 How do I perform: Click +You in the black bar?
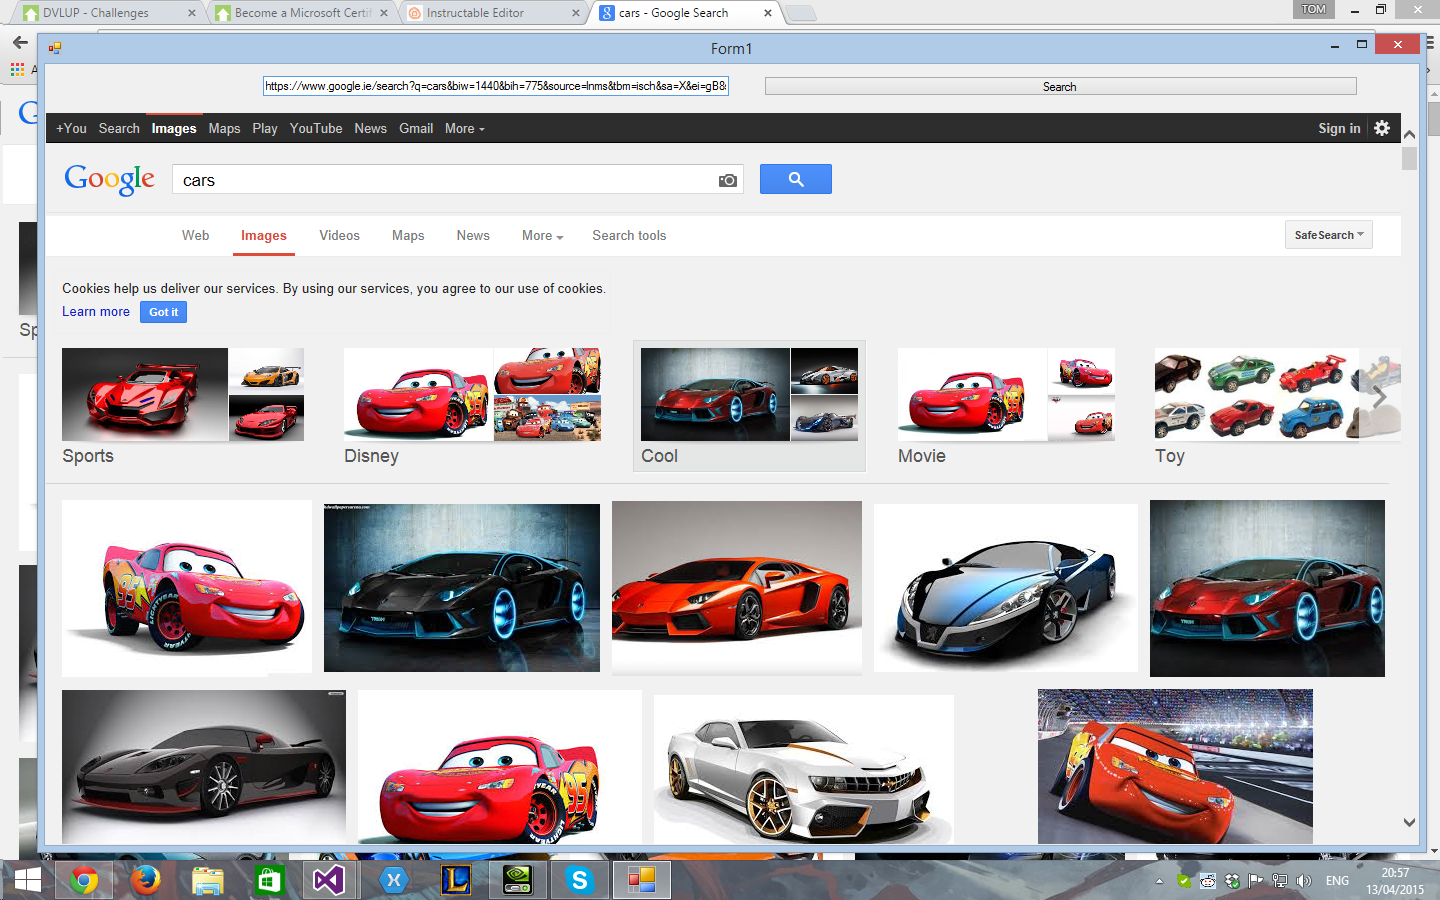click(x=71, y=128)
